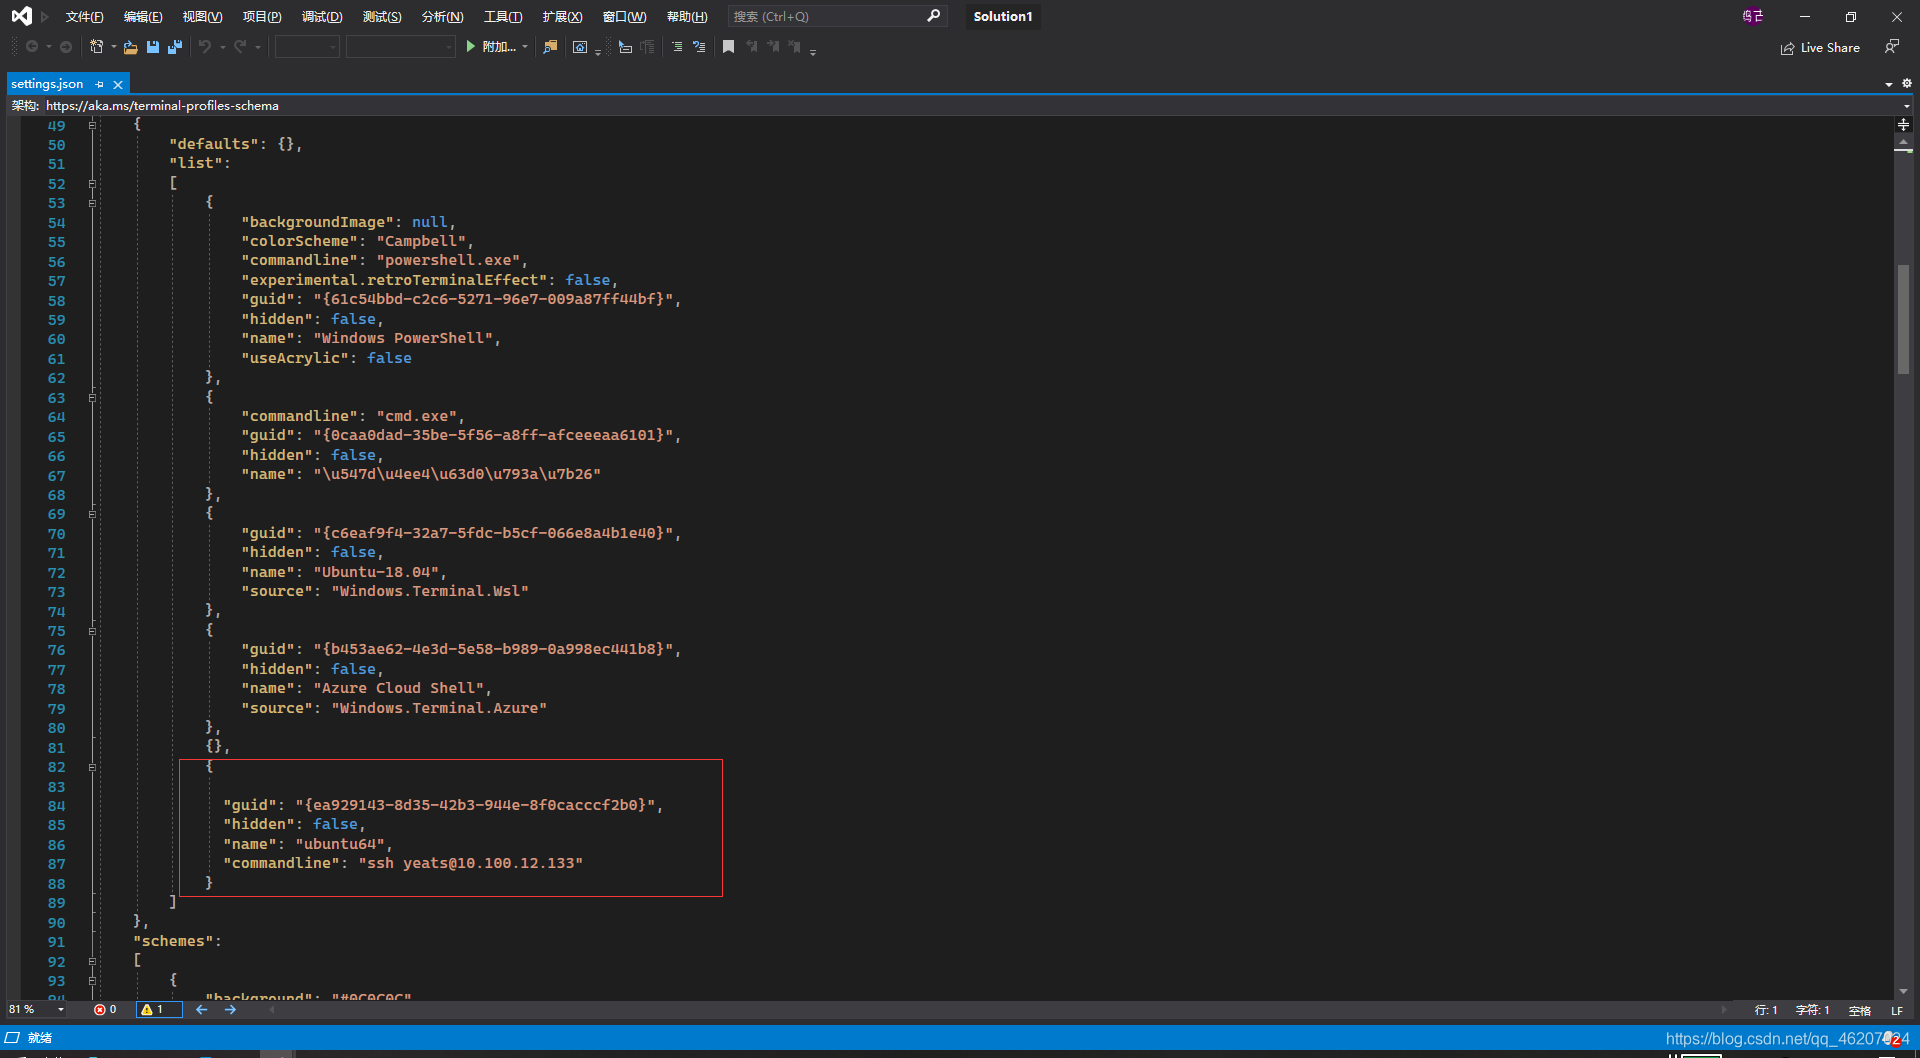This screenshot has width=1920, height=1058.
Task: Click the 空格 indentation indicator
Action: 1860,1010
